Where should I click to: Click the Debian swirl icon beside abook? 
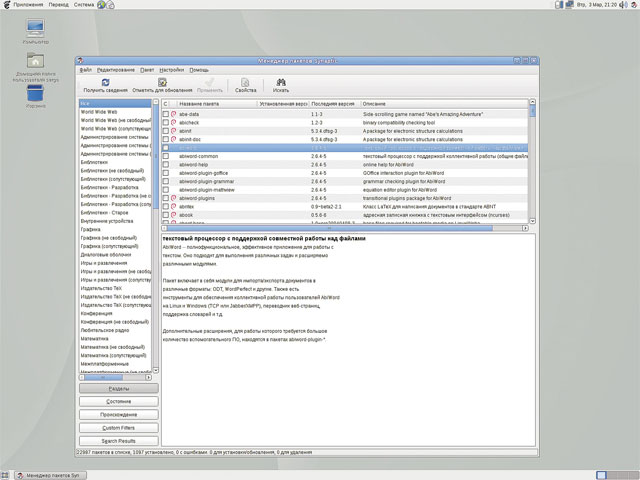173,215
